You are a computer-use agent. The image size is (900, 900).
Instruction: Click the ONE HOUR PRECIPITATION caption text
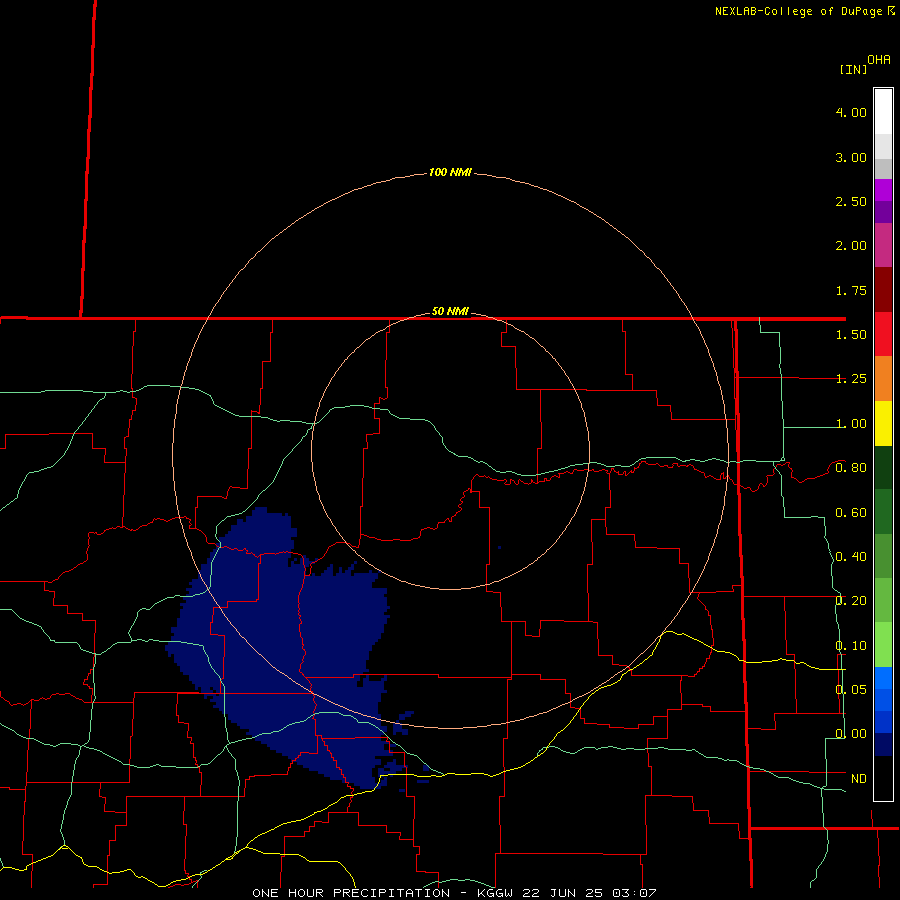tap(351, 893)
